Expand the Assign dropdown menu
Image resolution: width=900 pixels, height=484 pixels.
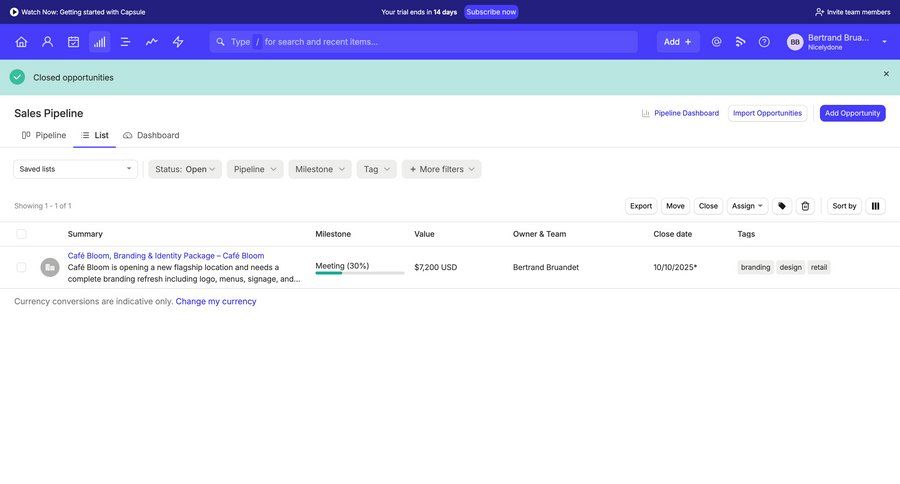[747, 206]
